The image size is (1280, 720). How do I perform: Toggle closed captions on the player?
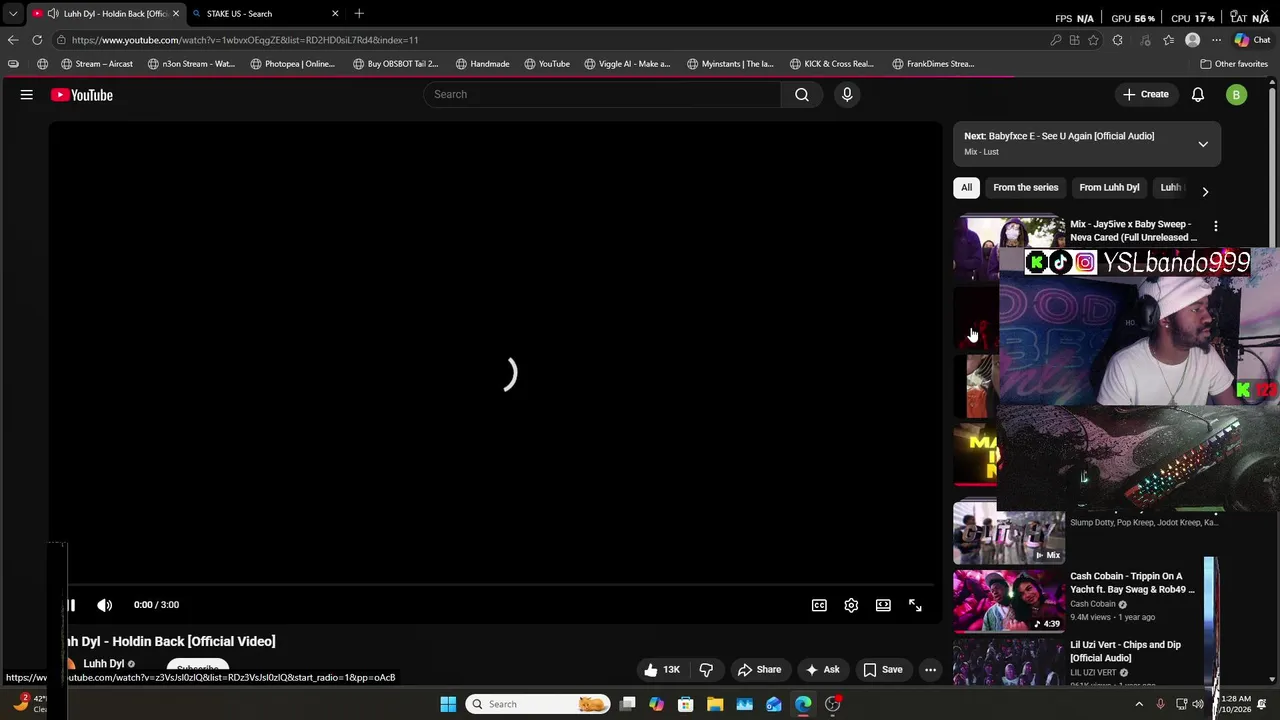(x=819, y=605)
